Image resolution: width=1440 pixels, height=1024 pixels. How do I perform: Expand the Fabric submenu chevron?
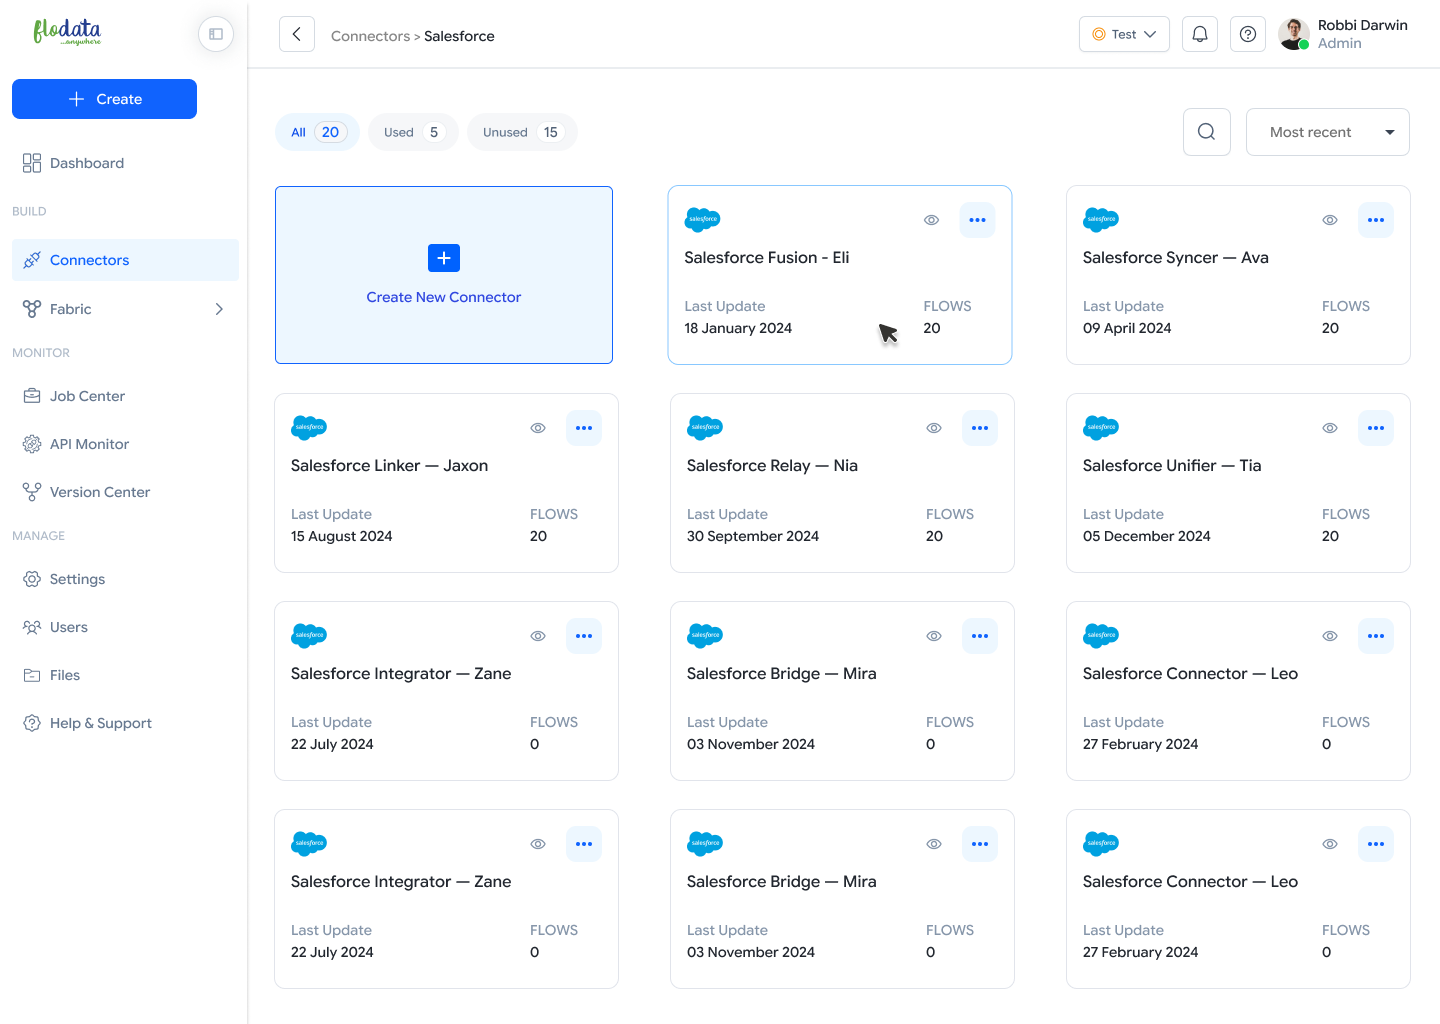click(x=219, y=309)
